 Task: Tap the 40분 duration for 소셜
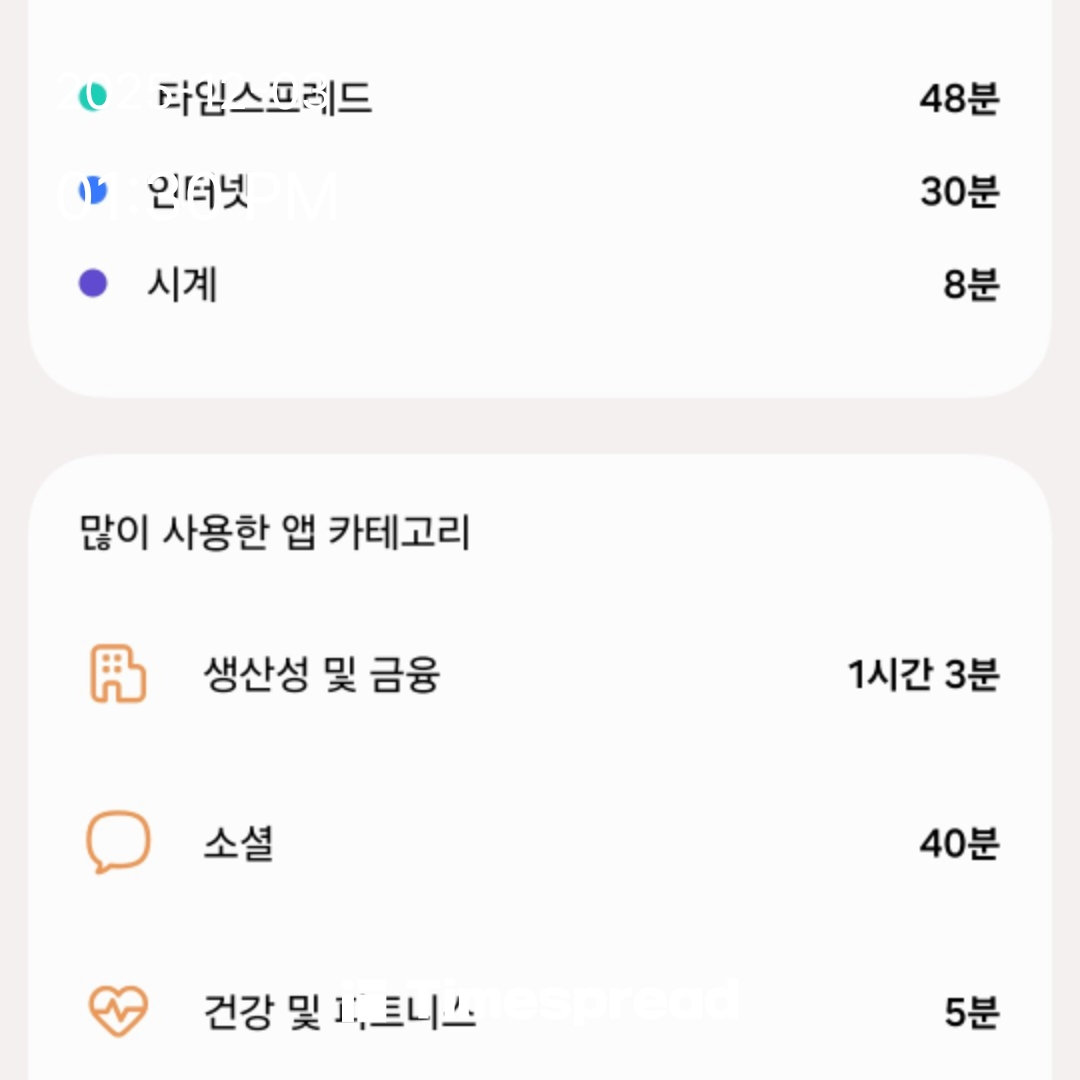pyautogui.click(x=959, y=843)
